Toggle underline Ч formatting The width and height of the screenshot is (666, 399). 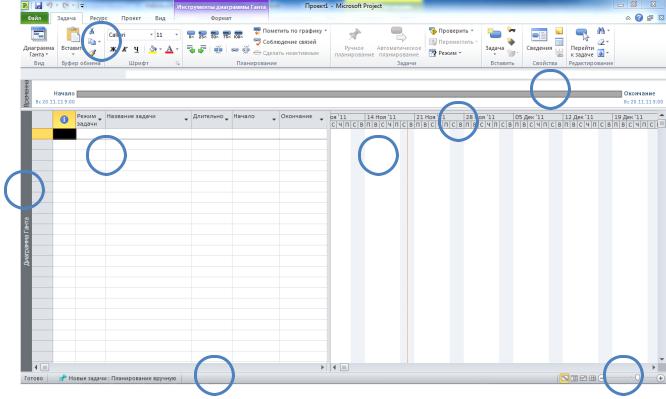[136, 50]
